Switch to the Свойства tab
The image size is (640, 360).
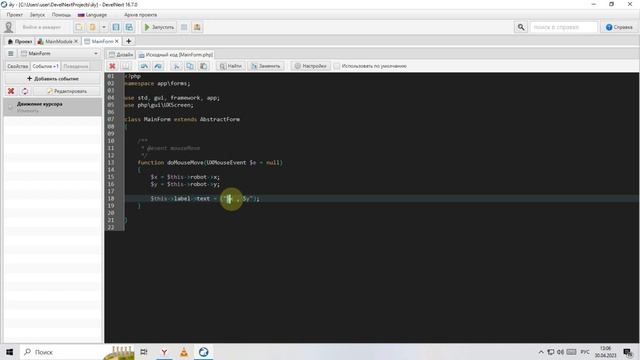click(18, 66)
